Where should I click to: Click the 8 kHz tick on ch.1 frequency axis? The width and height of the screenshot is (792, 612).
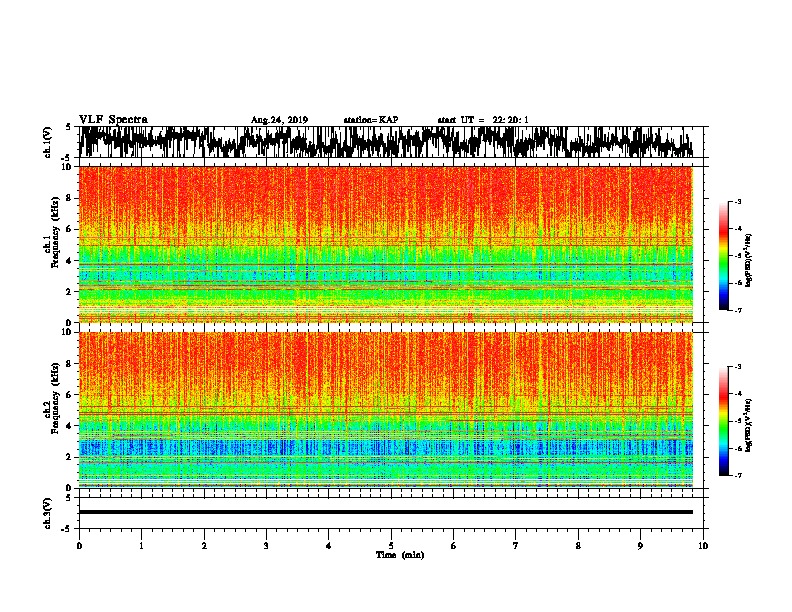pyautogui.click(x=71, y=198)
